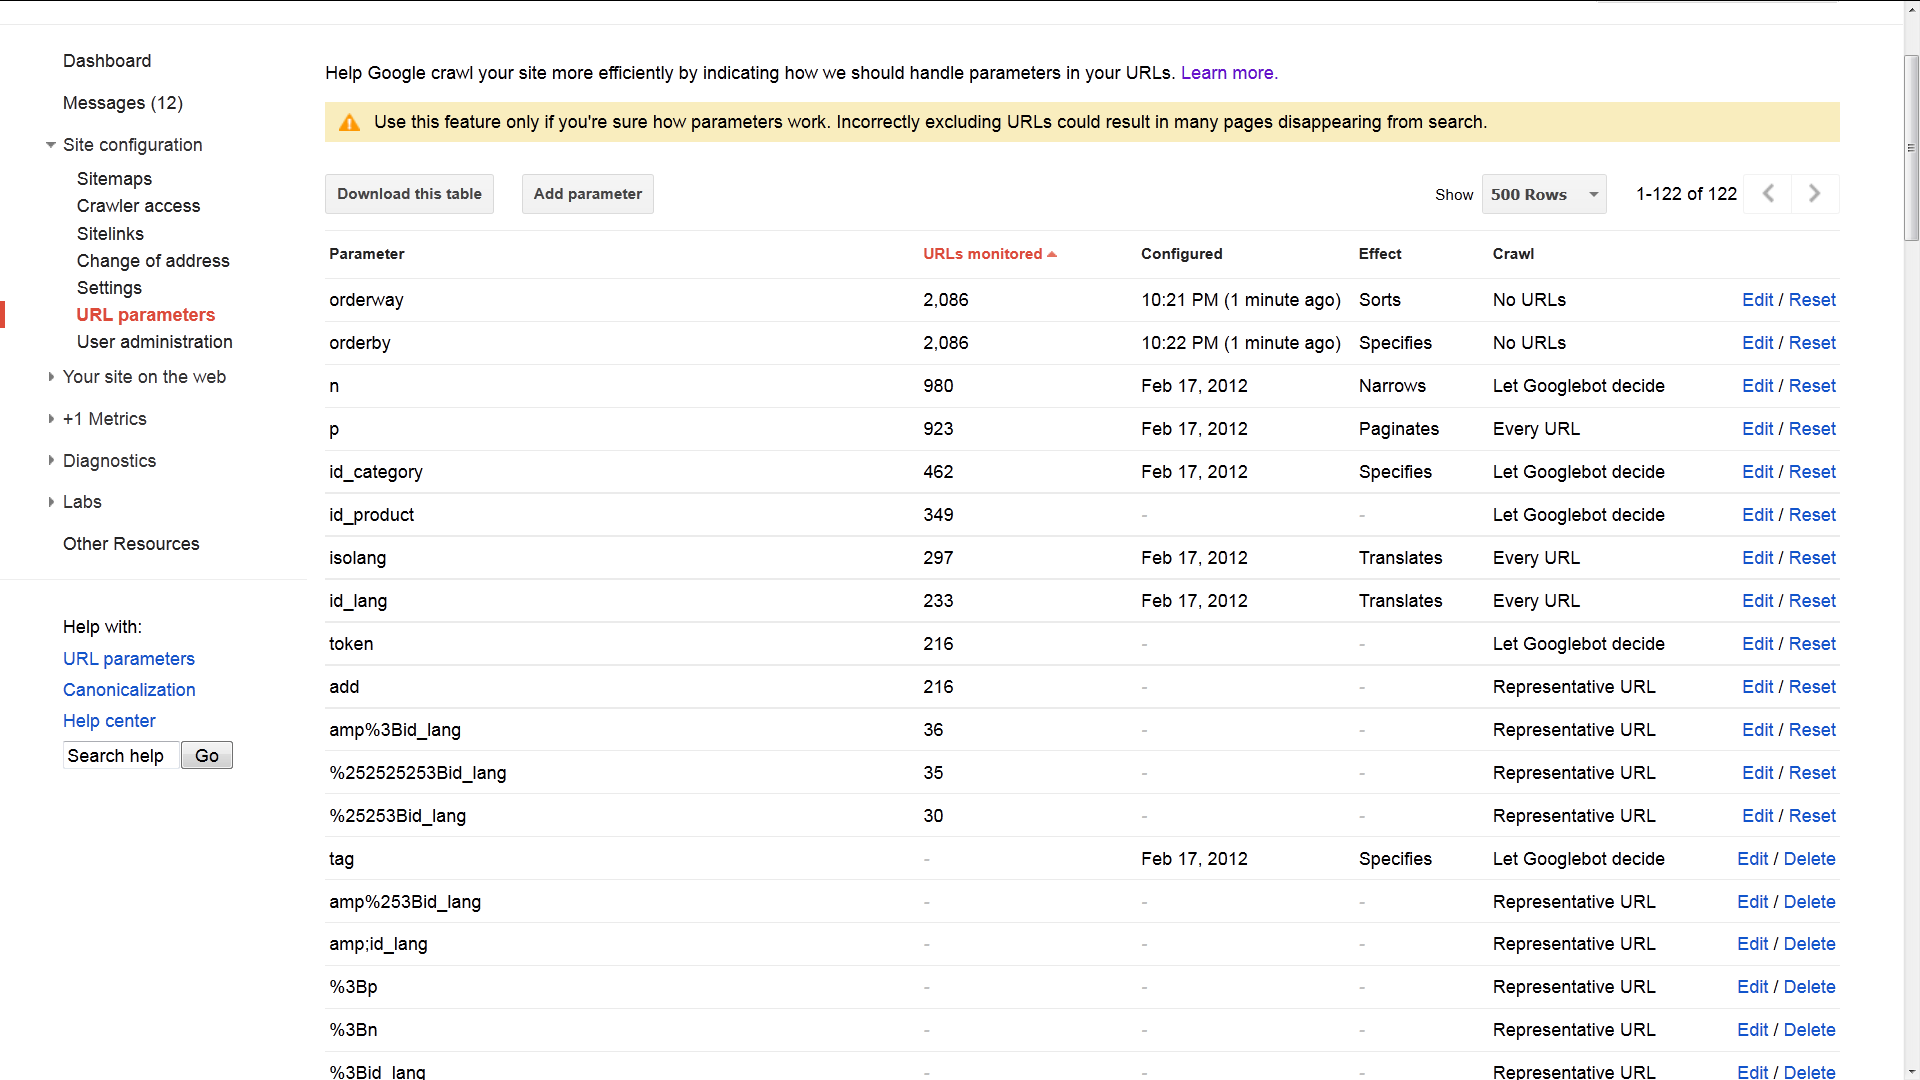Open Messages (12)

(123, 103)
